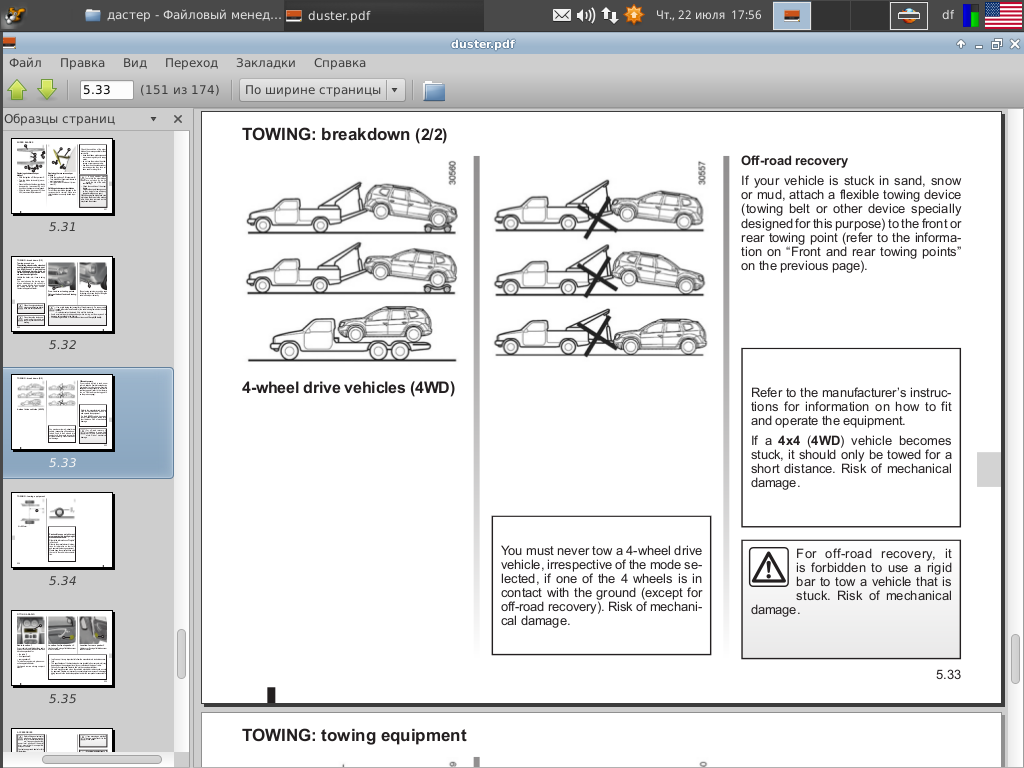Open the Правка menu

pos(82,63)
